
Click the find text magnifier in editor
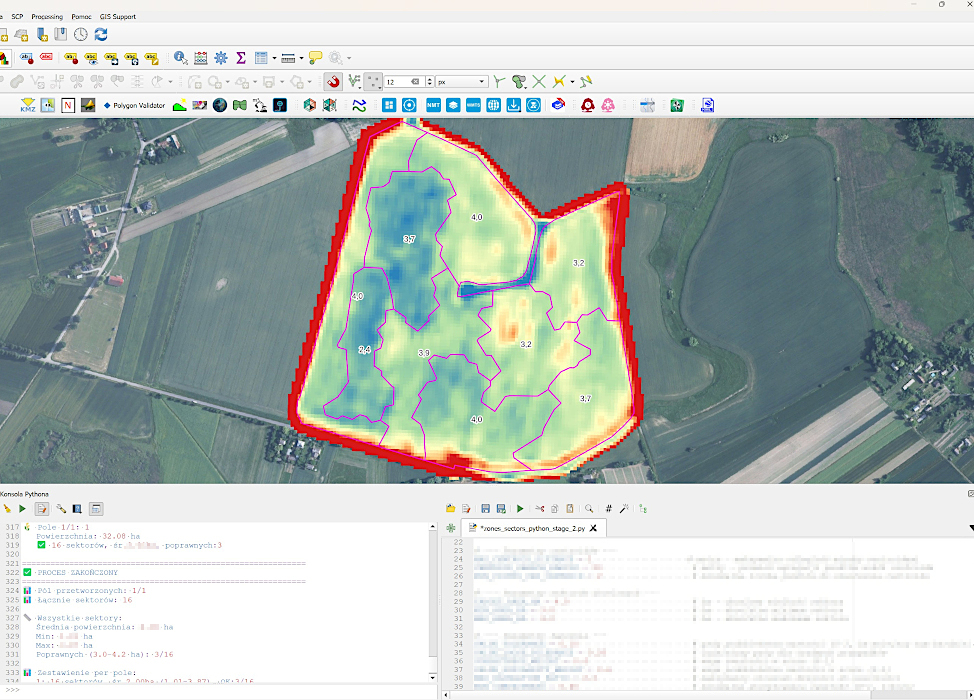click(x=589, y=509)
